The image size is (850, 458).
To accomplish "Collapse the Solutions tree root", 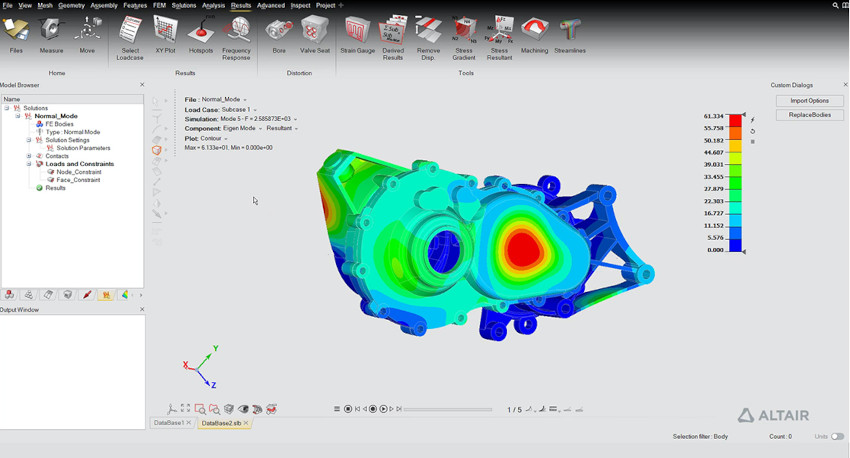I will pos(7,108).
